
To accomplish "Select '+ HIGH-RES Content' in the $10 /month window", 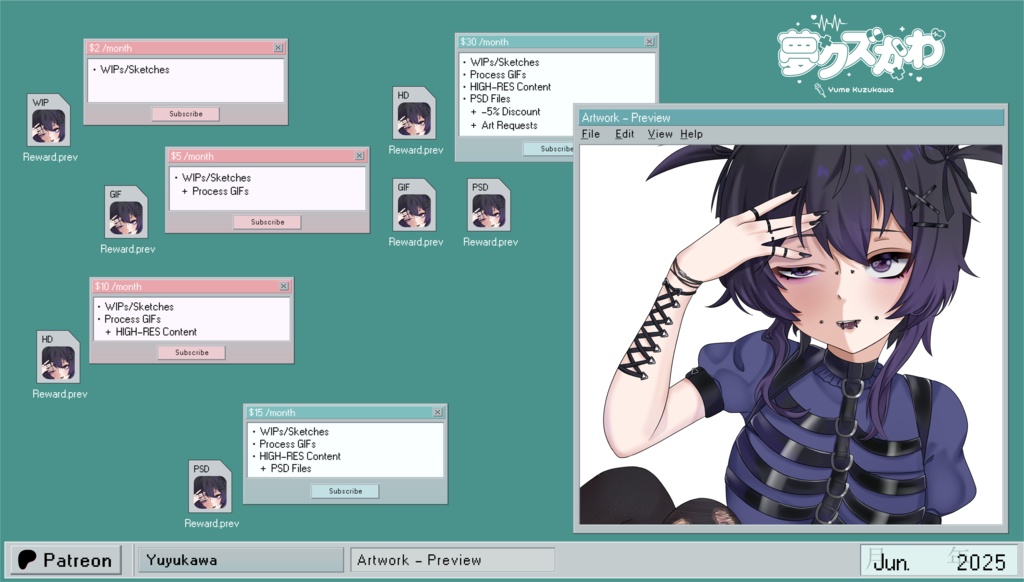I will point(151,332).
